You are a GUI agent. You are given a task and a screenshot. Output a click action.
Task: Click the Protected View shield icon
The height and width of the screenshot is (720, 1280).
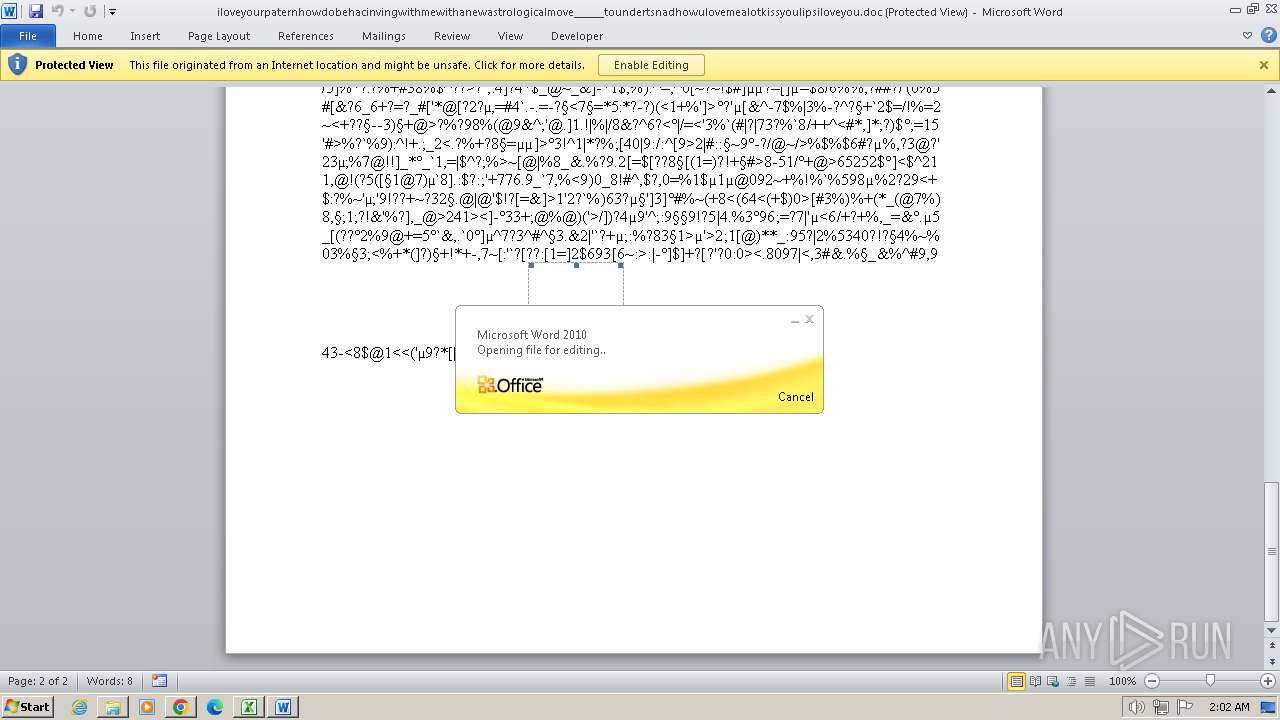coord(17,65)
